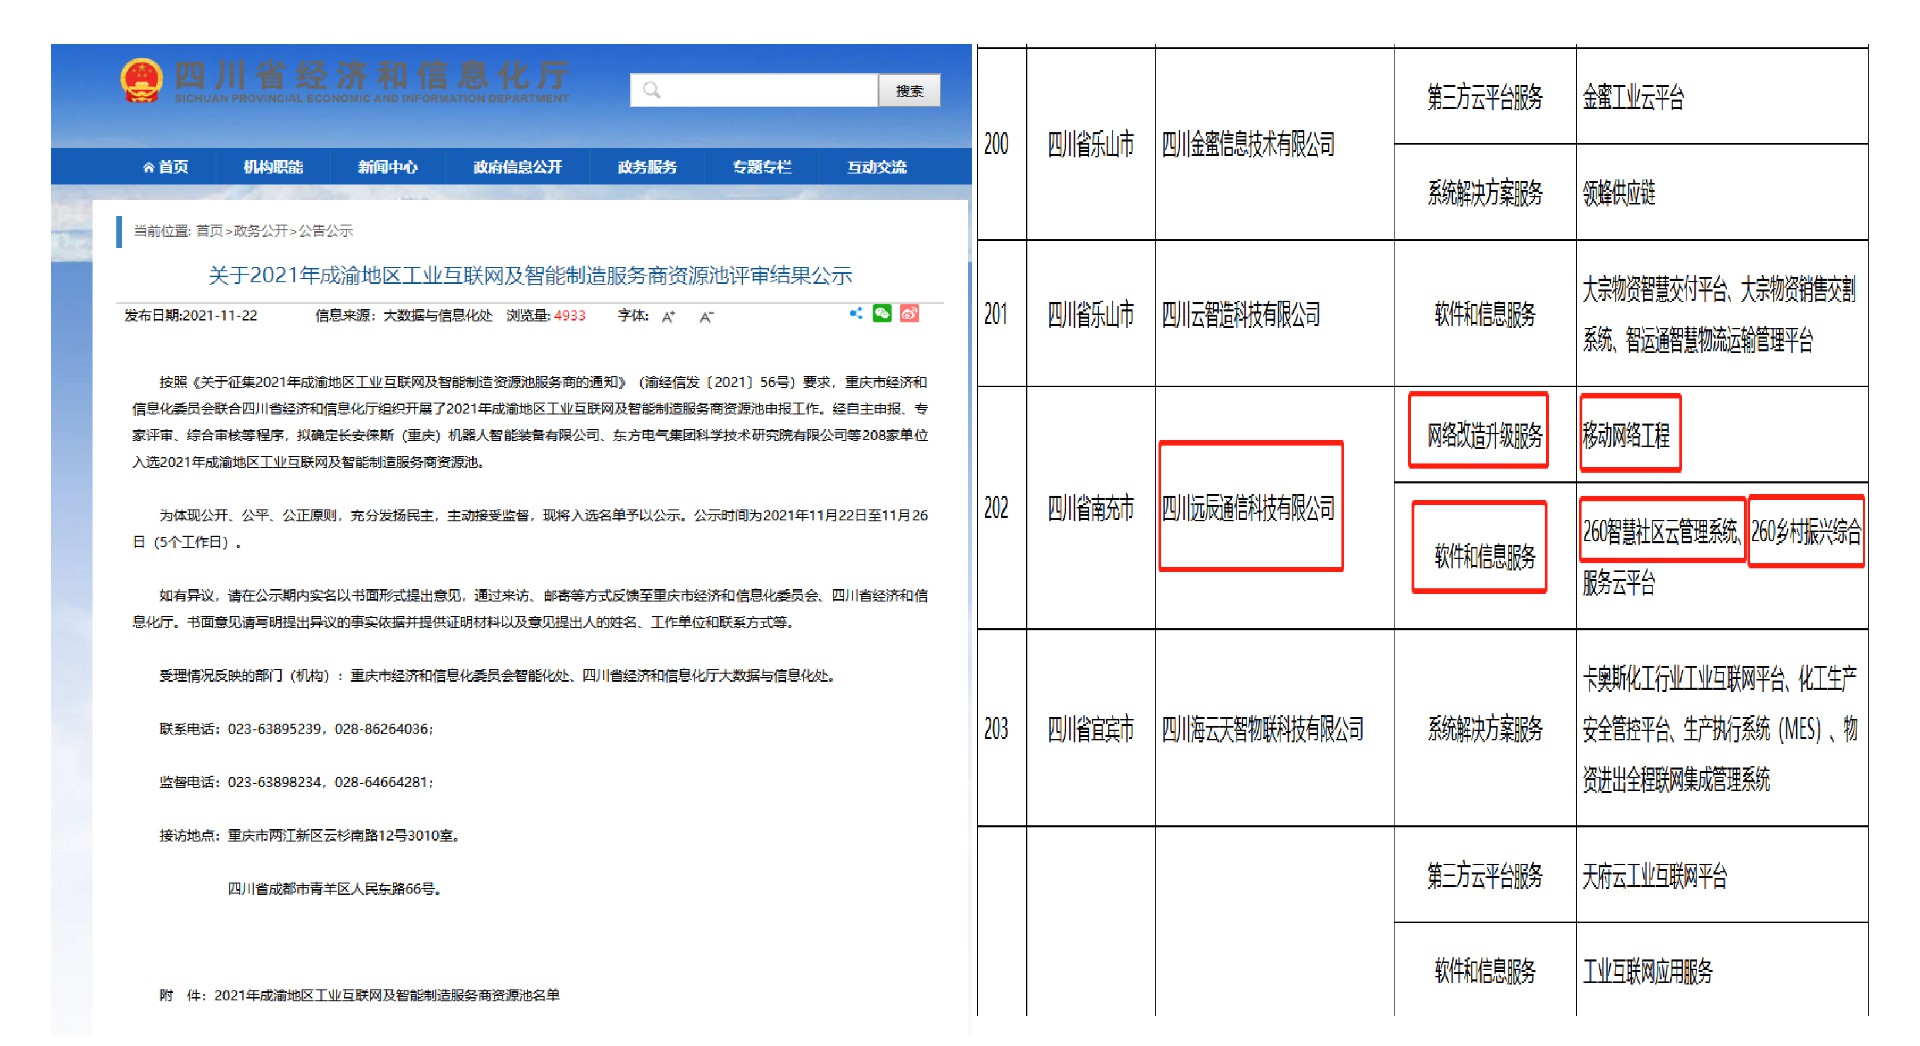Click table cell number 202
Screen dimensions: 1920x1046
point(996,508)
